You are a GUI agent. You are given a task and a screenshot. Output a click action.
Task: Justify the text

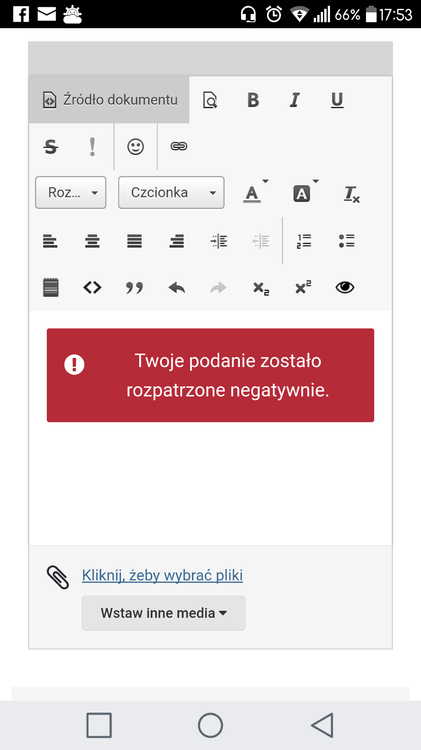(x=134, y=241)
